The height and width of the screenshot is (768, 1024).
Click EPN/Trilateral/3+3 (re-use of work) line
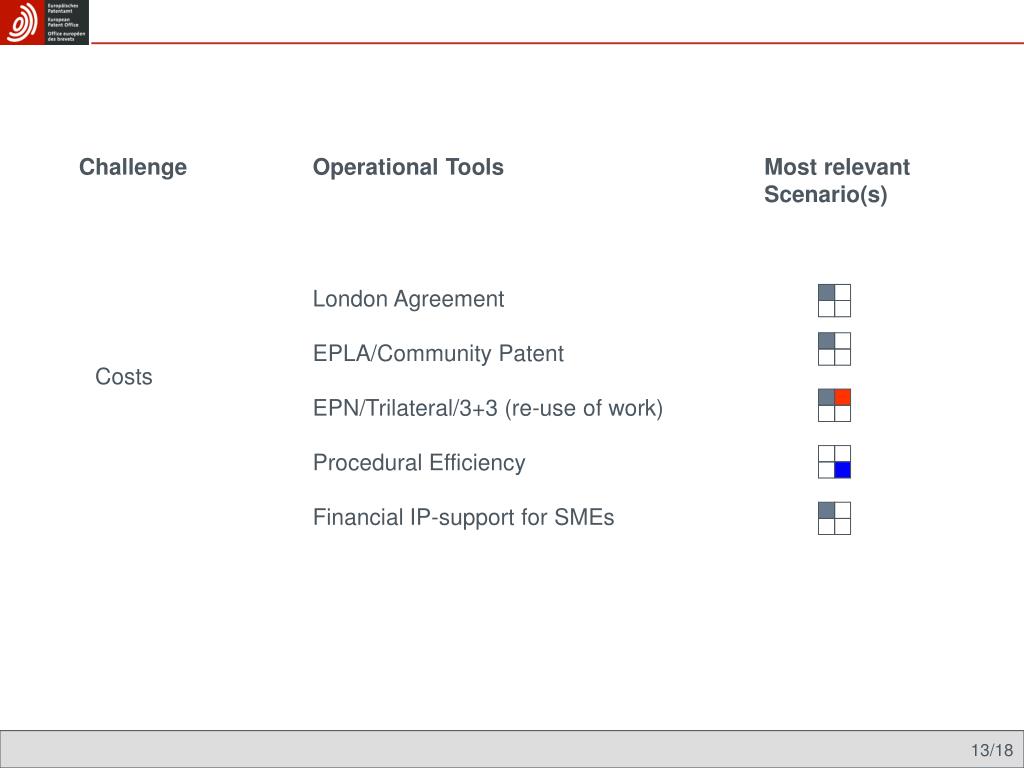point(488,408)
